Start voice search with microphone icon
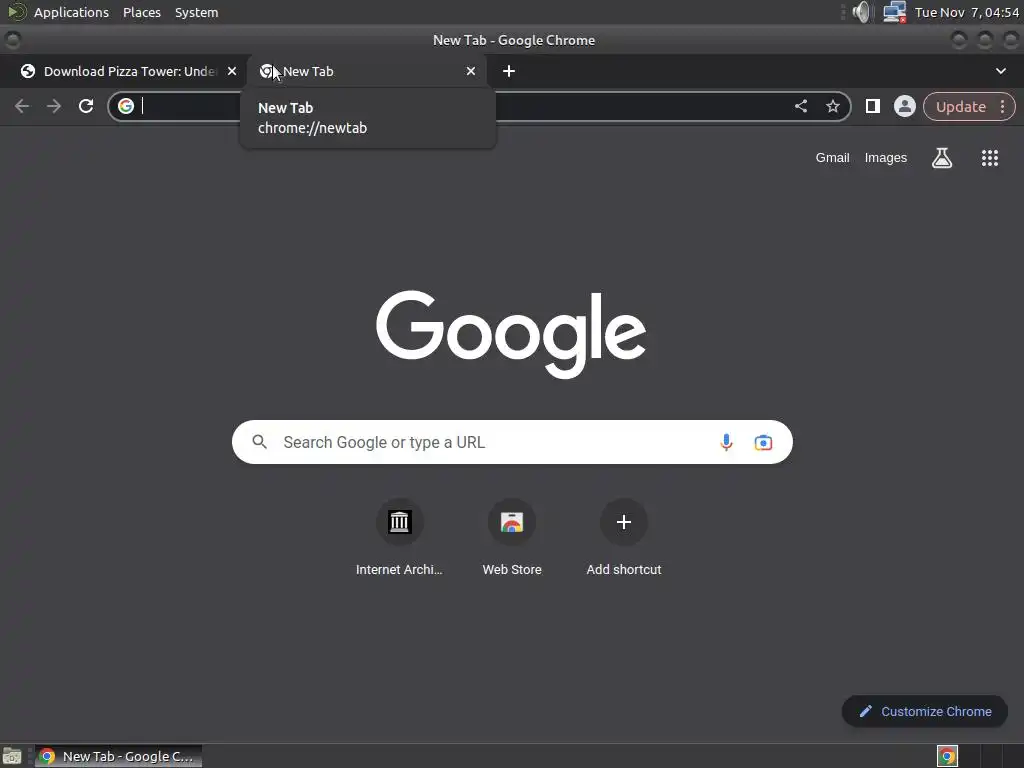 pyautogui.click(x=726, y=442)
